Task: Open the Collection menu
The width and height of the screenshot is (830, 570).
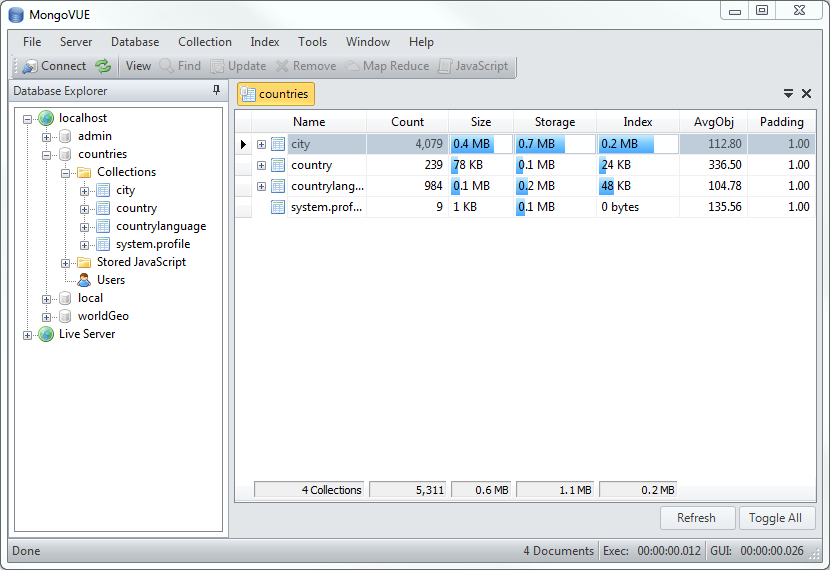Action: pyautogui.click(x=205, y=42)
